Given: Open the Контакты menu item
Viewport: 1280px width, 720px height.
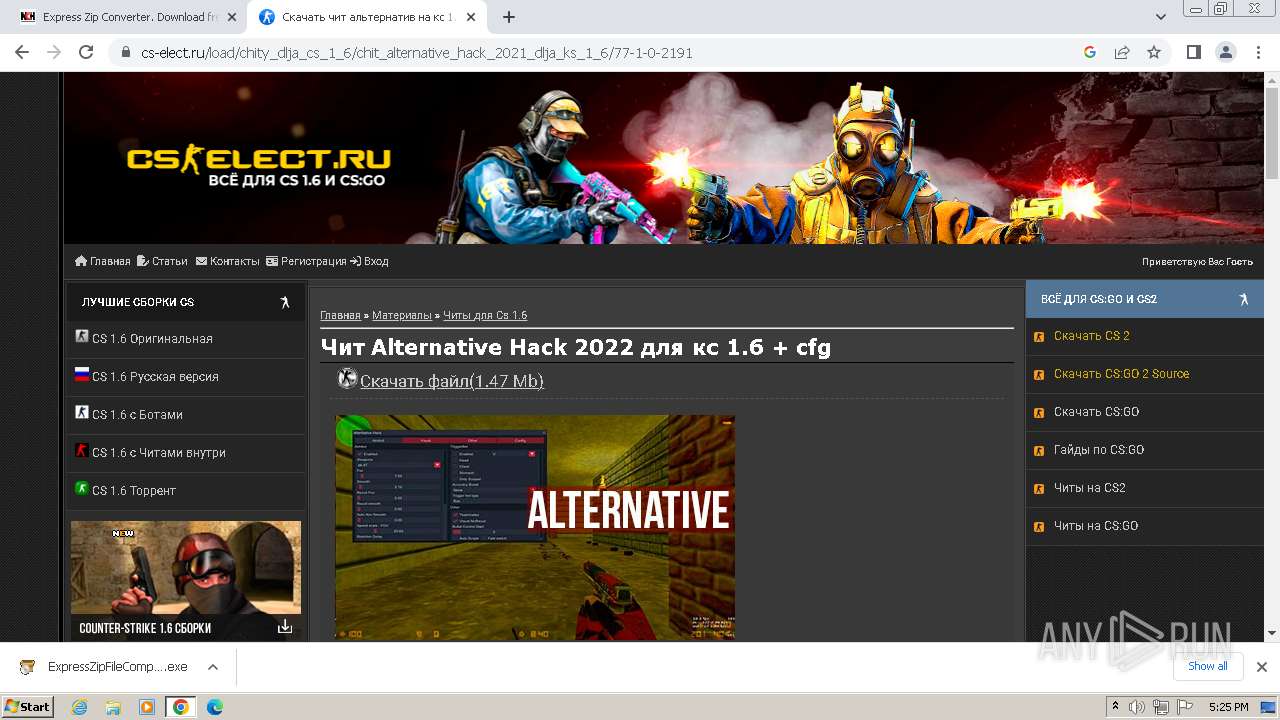Looking at the screenshot, I should click(x=227, y=261).
